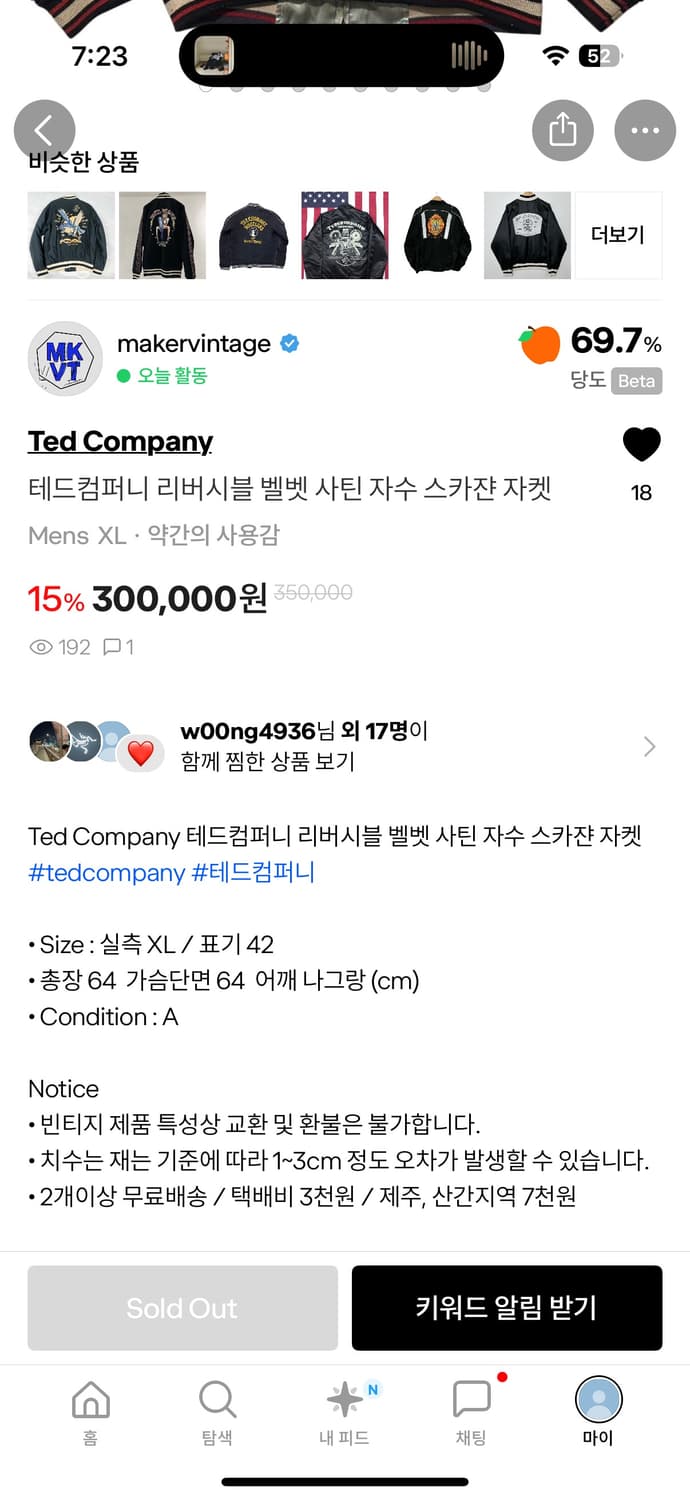Tap the comment count icon
This screenshot has width=690, height=1500.
click(x=112, y=647)
